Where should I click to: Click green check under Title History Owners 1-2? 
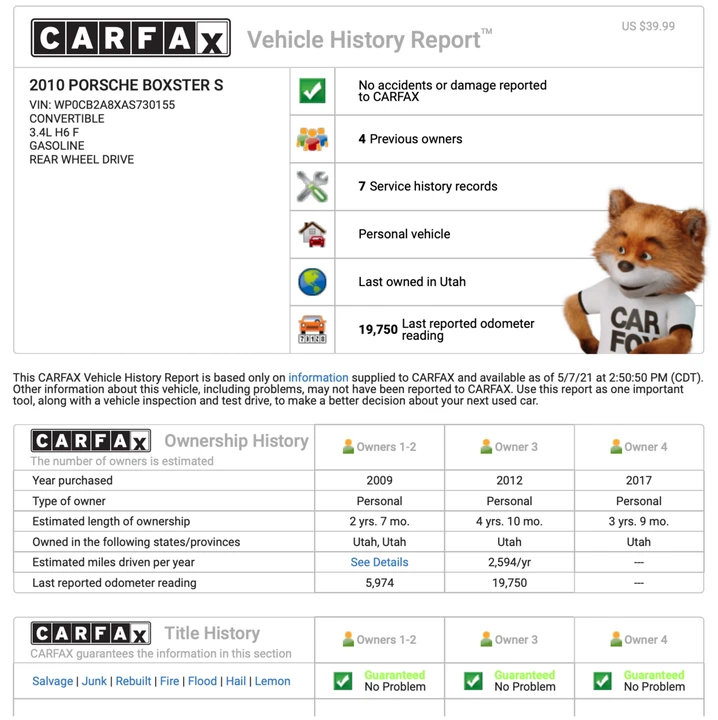coord(343,681)
